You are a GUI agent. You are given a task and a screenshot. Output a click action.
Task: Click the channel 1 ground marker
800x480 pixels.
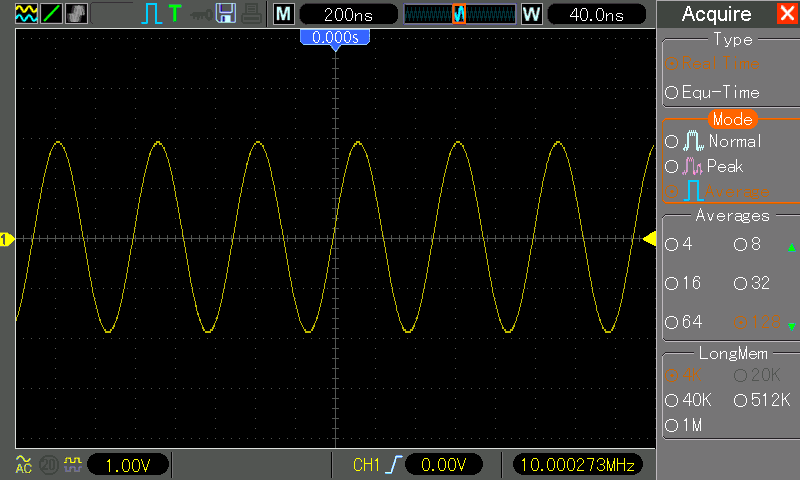click(x=6, y=239)
